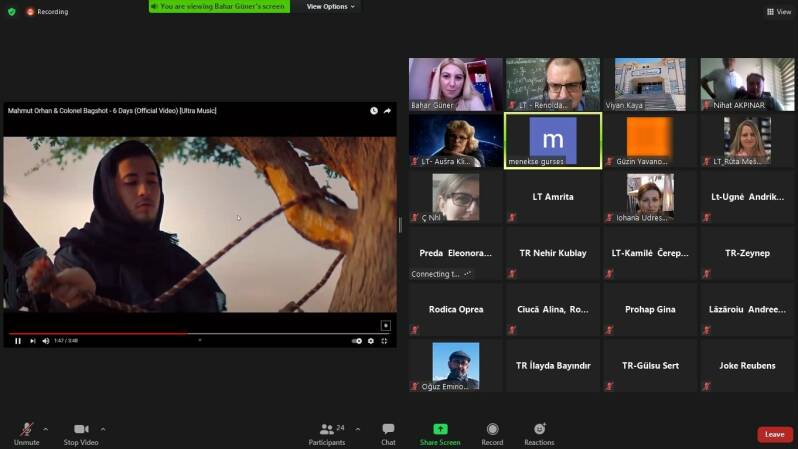Click the red Leave button

pos(775,434)
